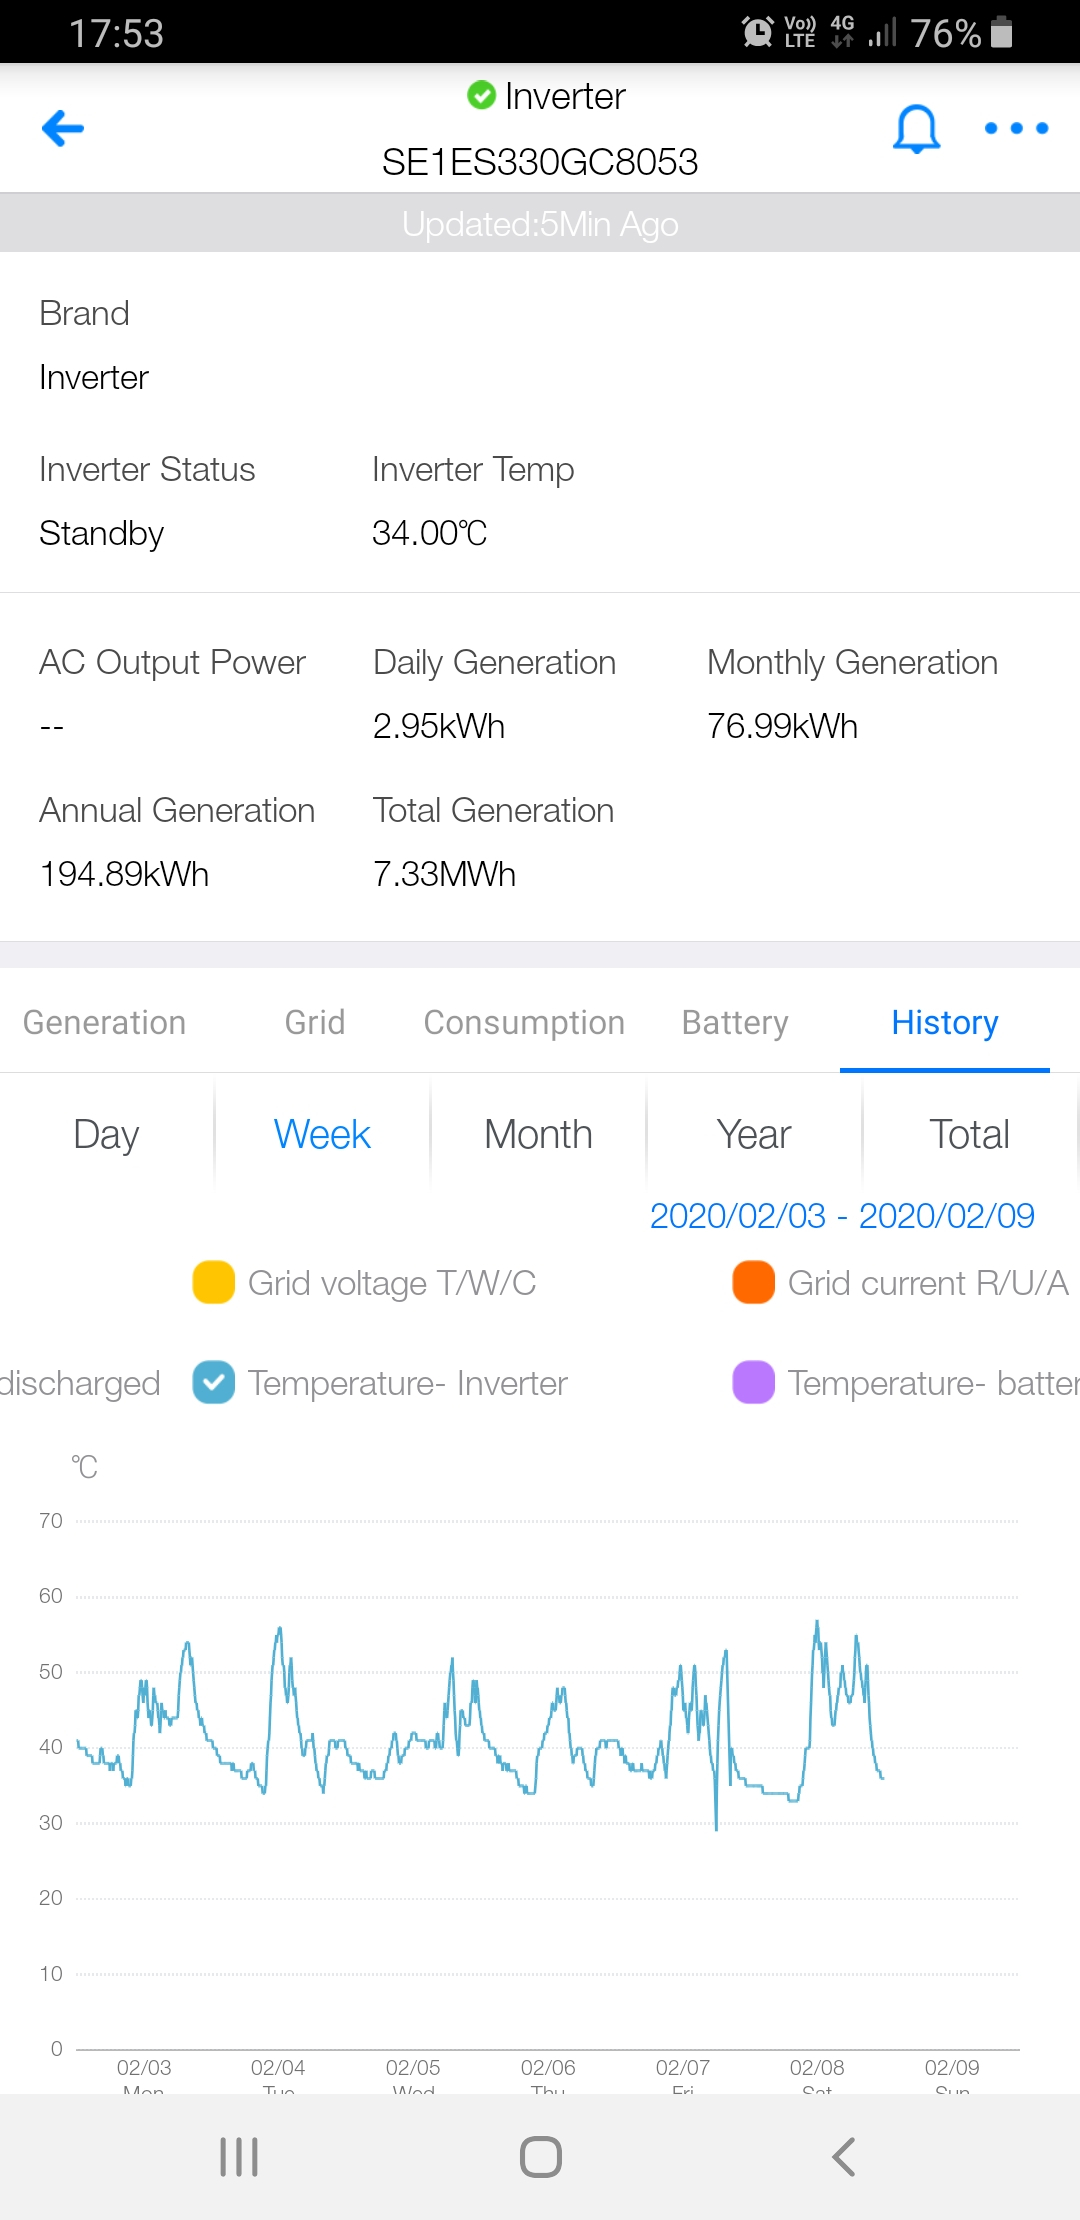Enable the Grid current R/U/A series
This screenshot has height=2220, width=1080.
(x=754, y=1283)
